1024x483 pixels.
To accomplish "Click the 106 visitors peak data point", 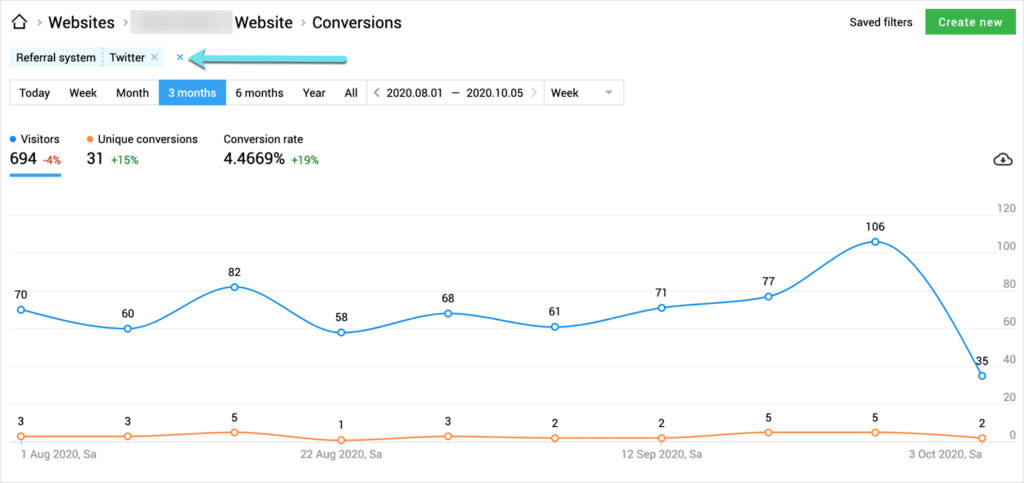I will click(x=875, y=242).
